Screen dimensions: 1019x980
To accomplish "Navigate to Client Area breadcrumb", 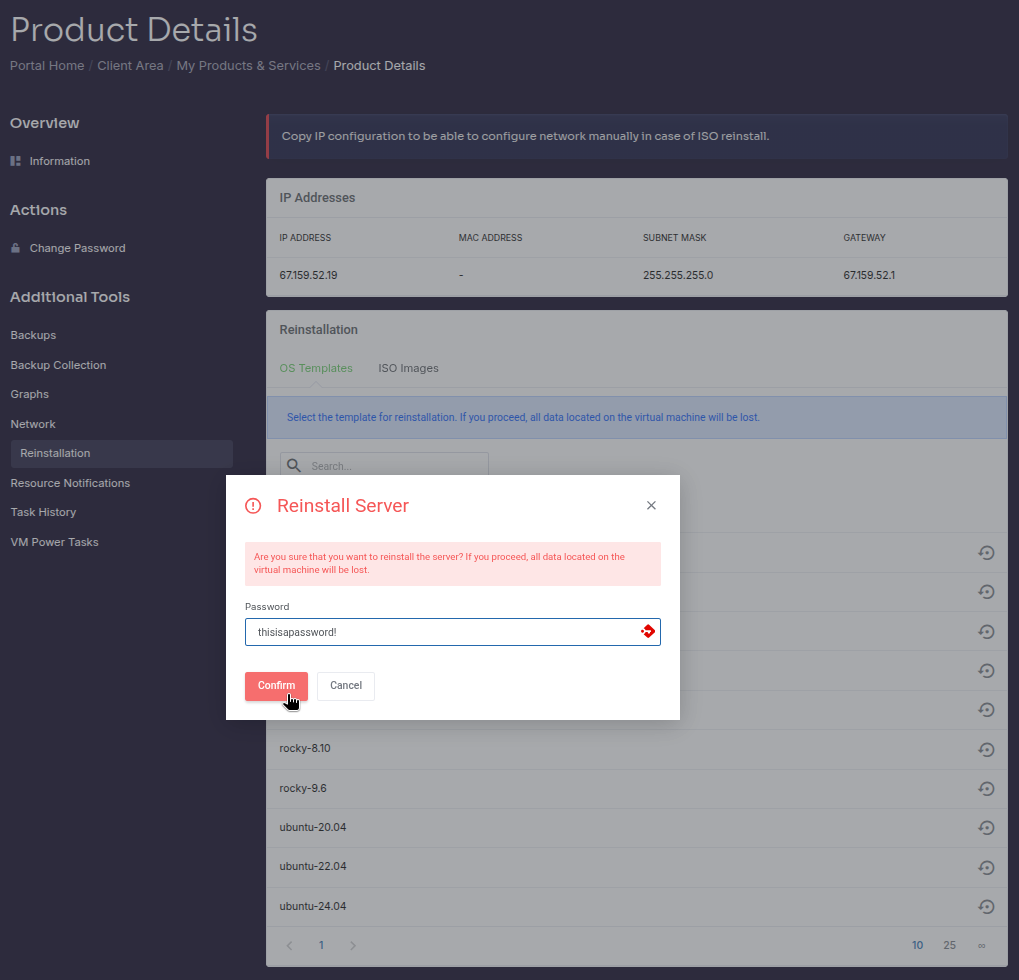I will coord(130,66).
